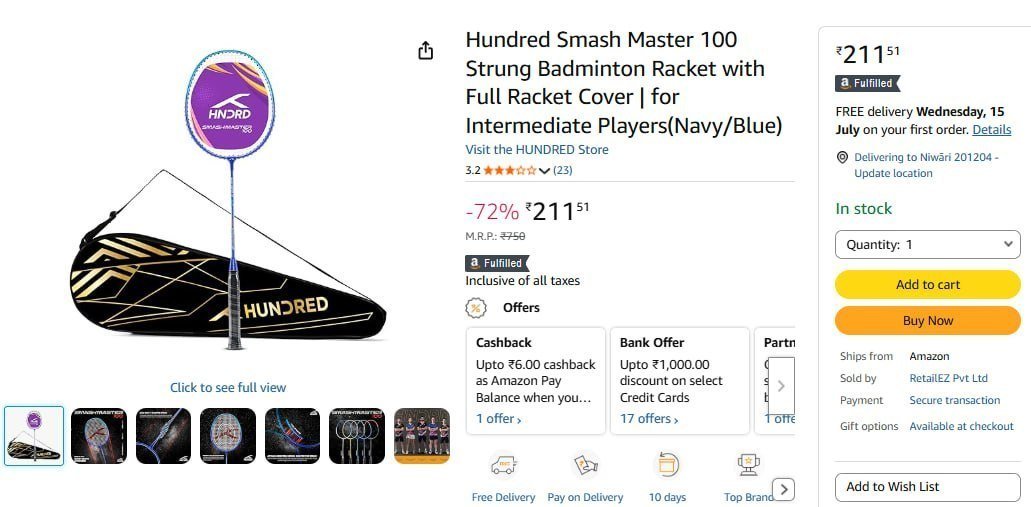Expand the star ratings chevron
Image resolution: width=1031 pixels, height=507 pixels.
[544, 171]
